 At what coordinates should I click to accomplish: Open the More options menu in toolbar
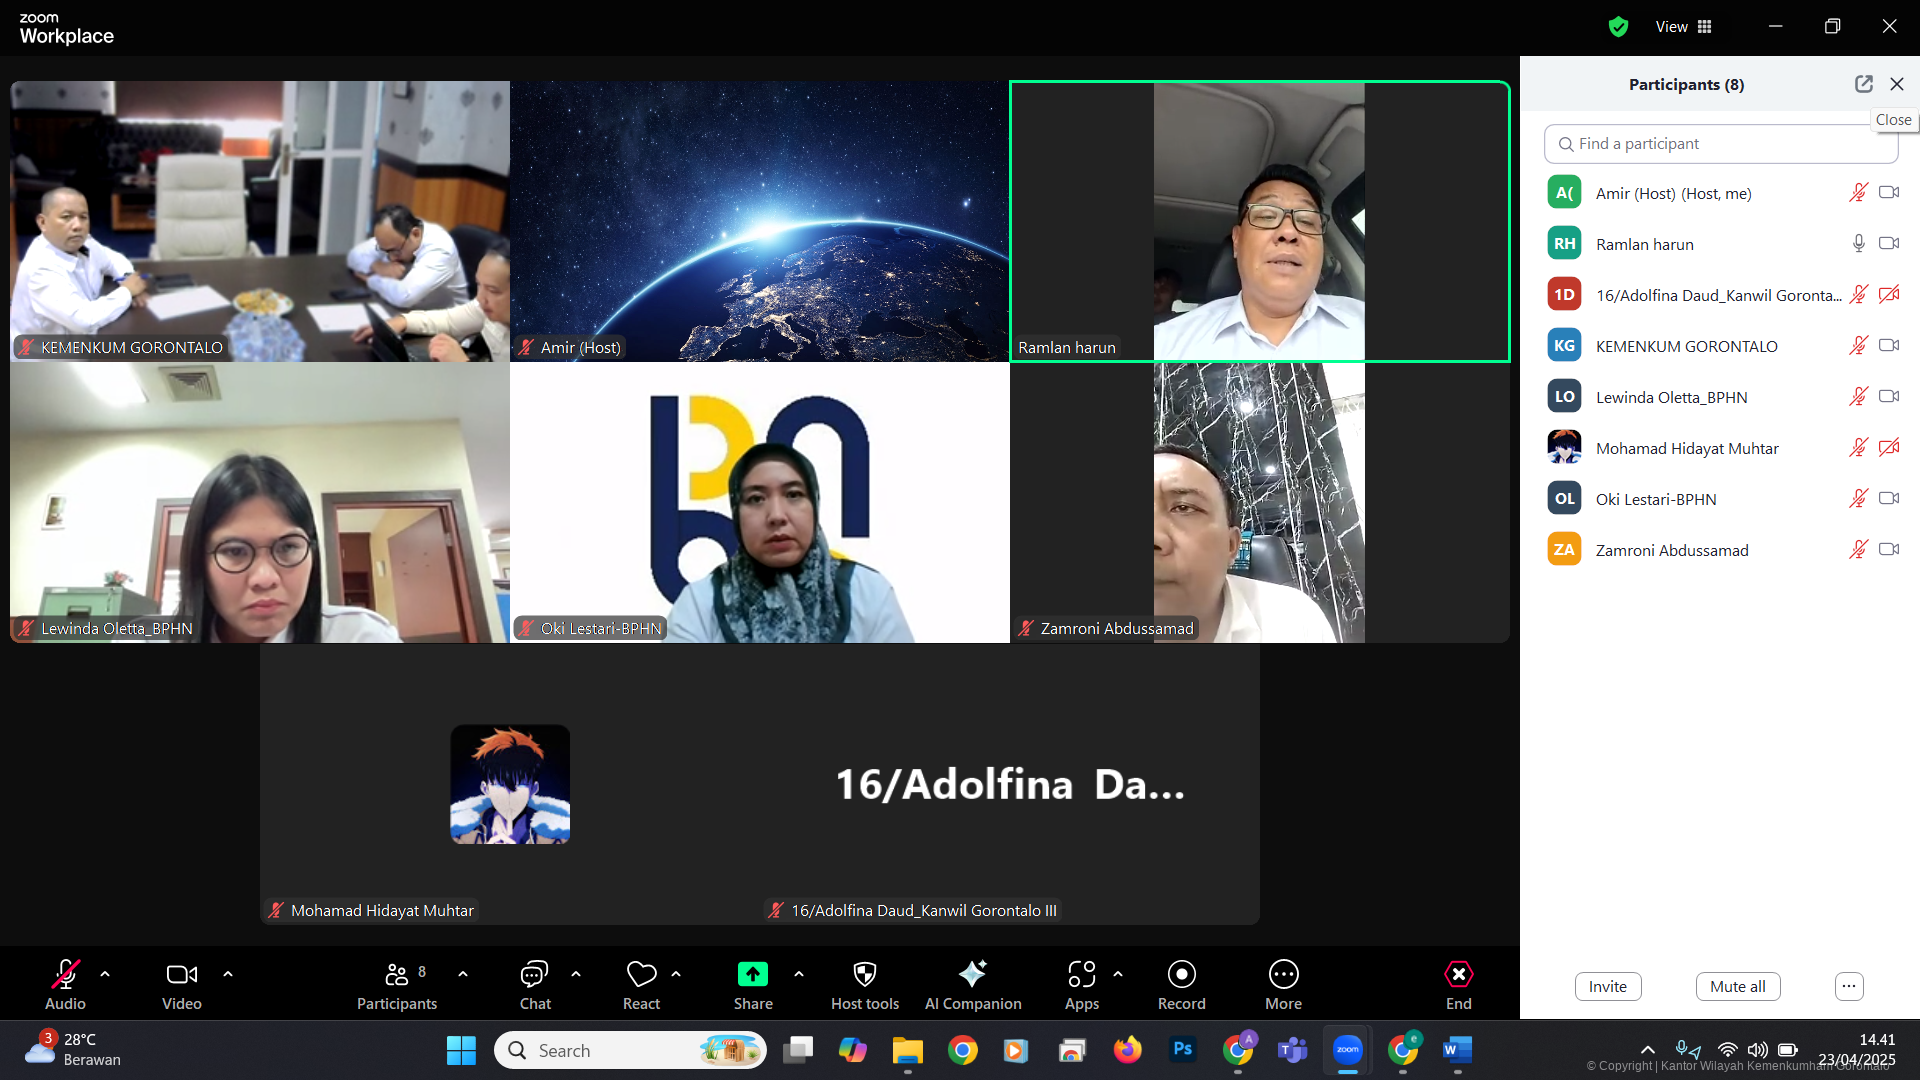click(x=1283, y=974)
